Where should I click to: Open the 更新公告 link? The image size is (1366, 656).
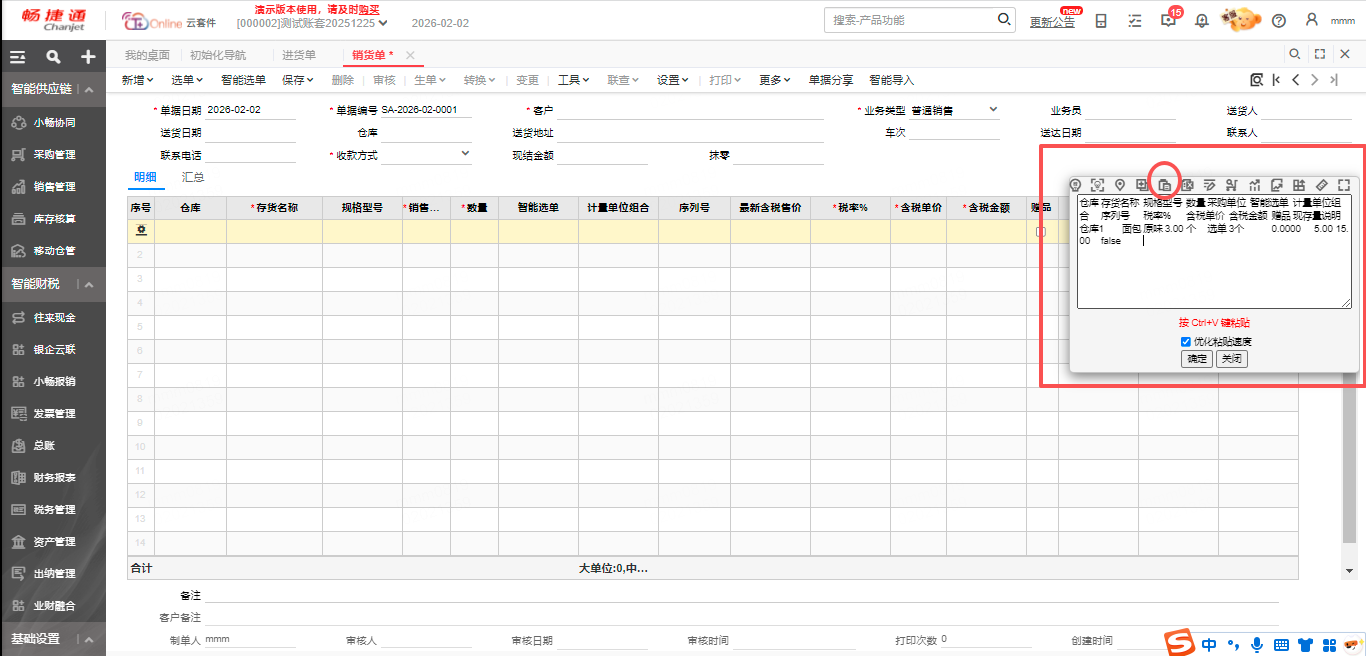(x=1052, y=22)
